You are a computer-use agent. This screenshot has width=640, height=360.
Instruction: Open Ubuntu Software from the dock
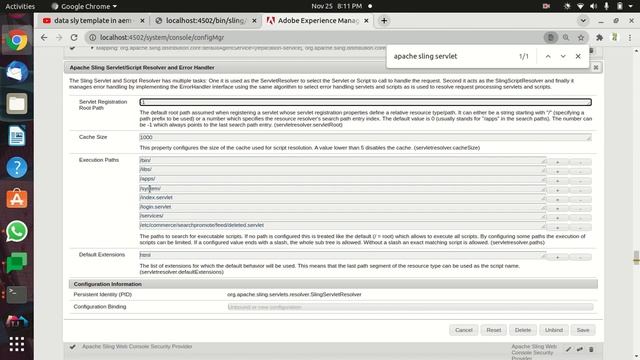pyautogui.click(x=17, y=199)
